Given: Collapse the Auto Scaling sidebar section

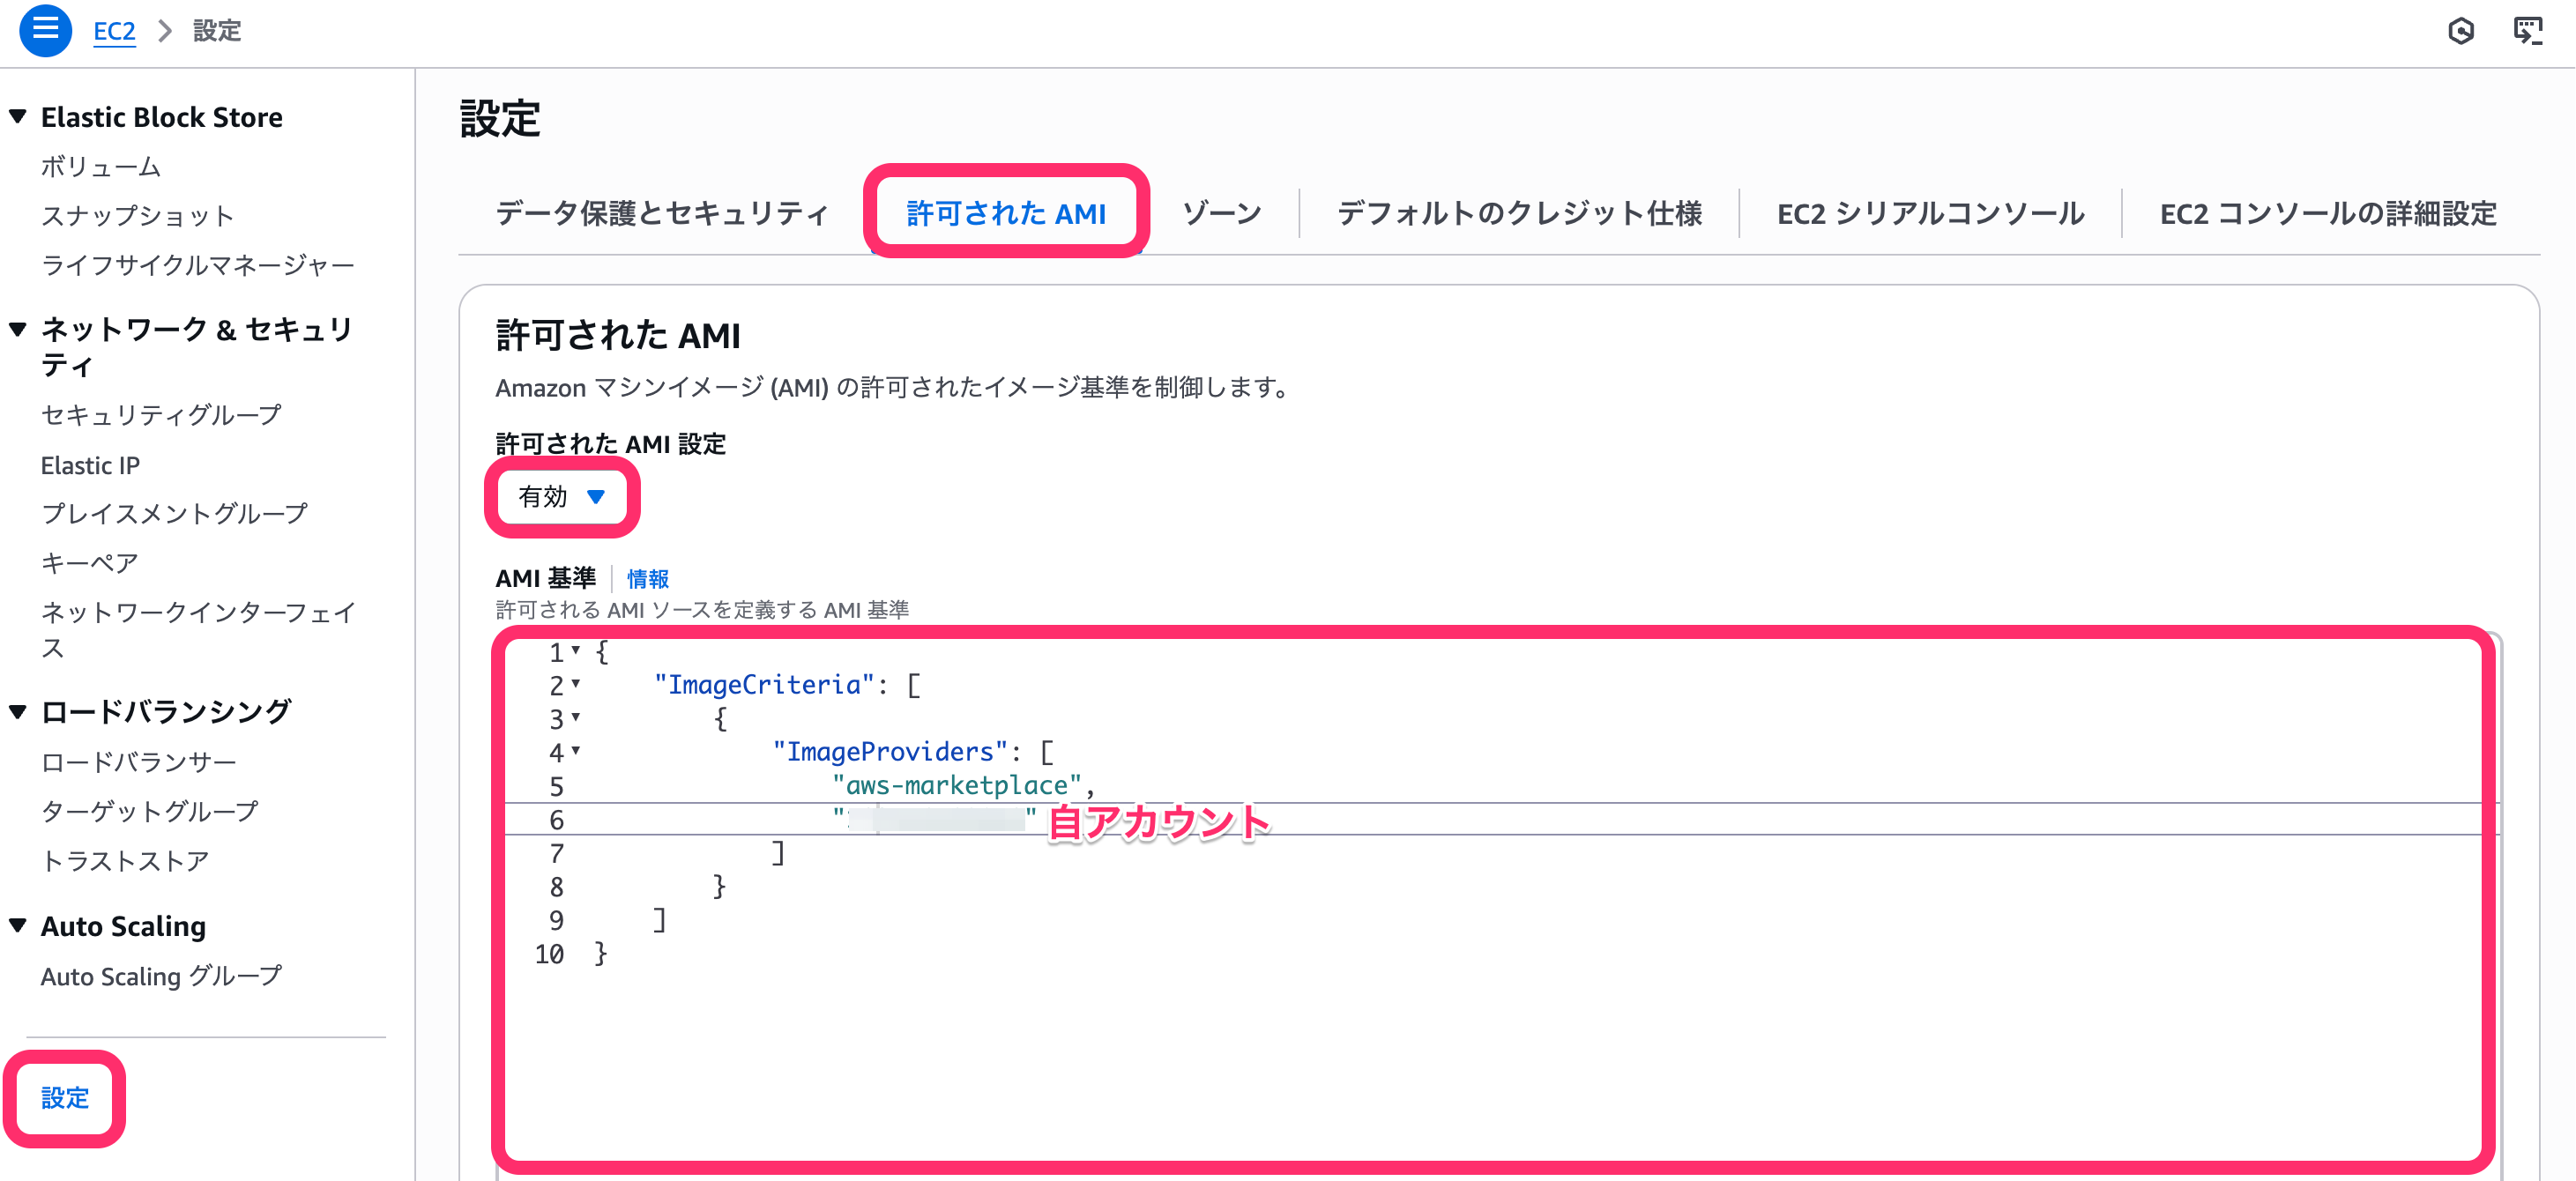Looking at the screenshot, I should 18,926.
